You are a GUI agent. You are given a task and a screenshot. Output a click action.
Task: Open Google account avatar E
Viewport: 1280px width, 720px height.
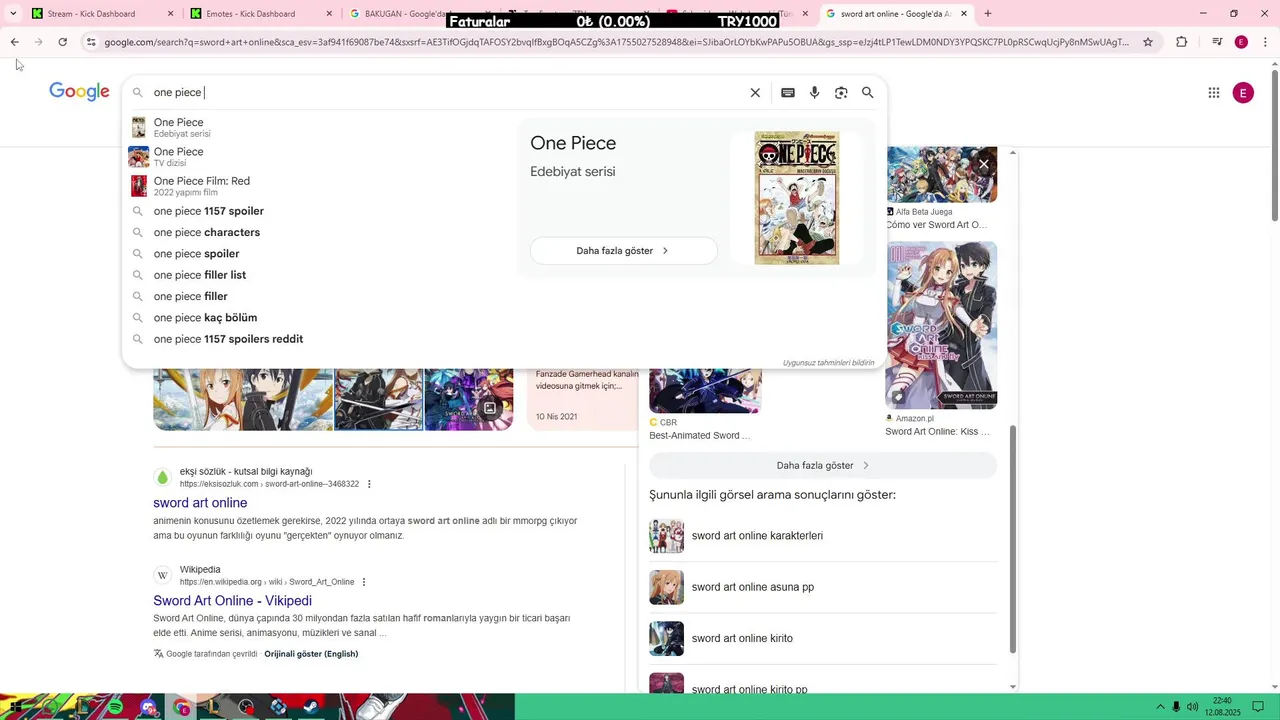pyautogui.click(x=1243, y=93)
